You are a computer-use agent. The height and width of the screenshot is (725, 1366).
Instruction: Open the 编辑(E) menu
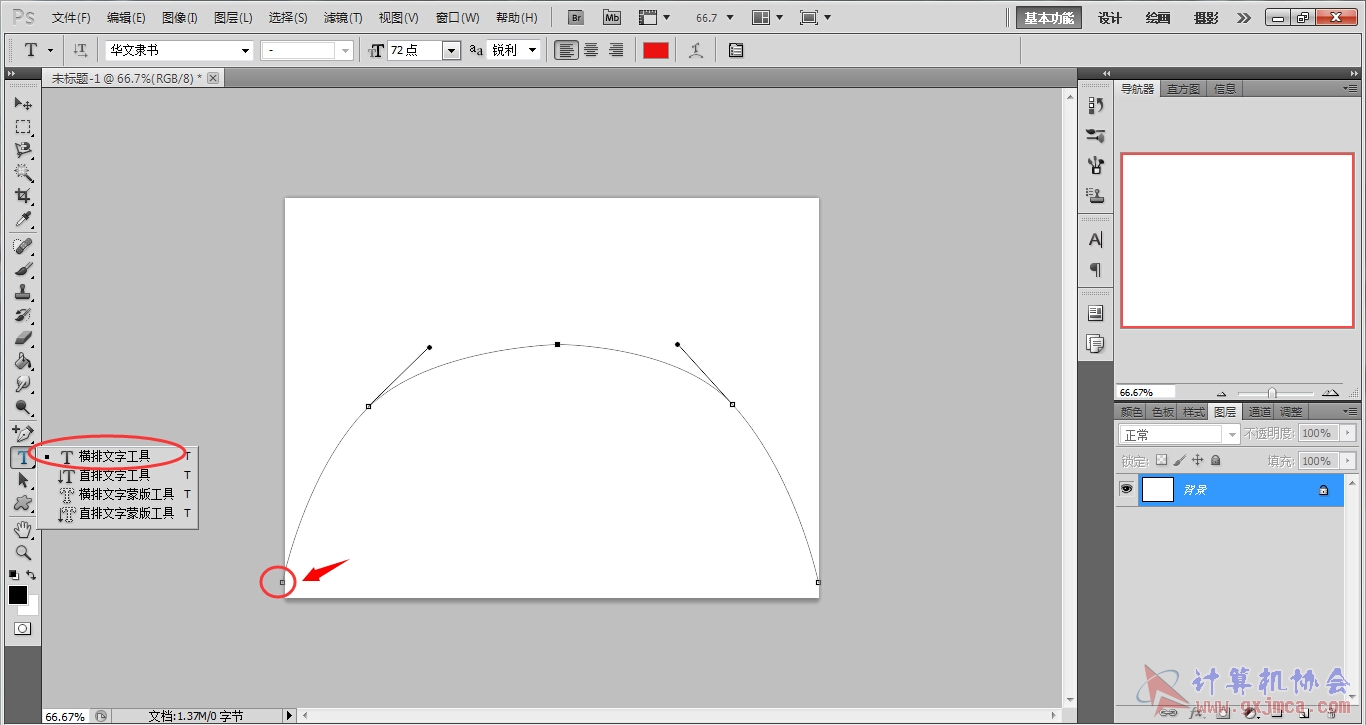tap(126, 18)
